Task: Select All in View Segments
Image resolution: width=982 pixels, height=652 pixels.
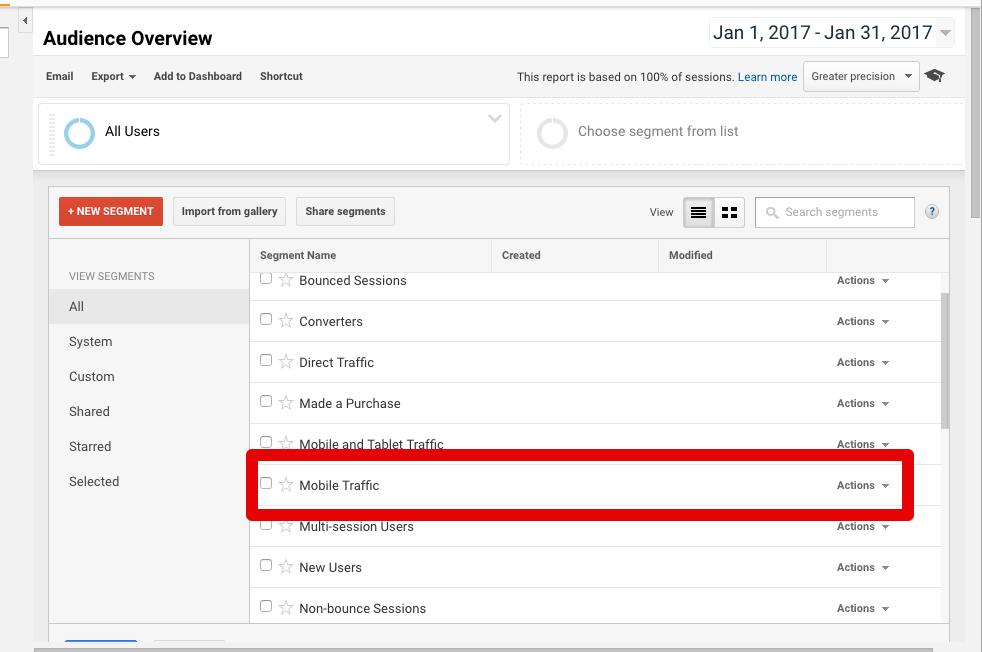Action: point(149,306)
